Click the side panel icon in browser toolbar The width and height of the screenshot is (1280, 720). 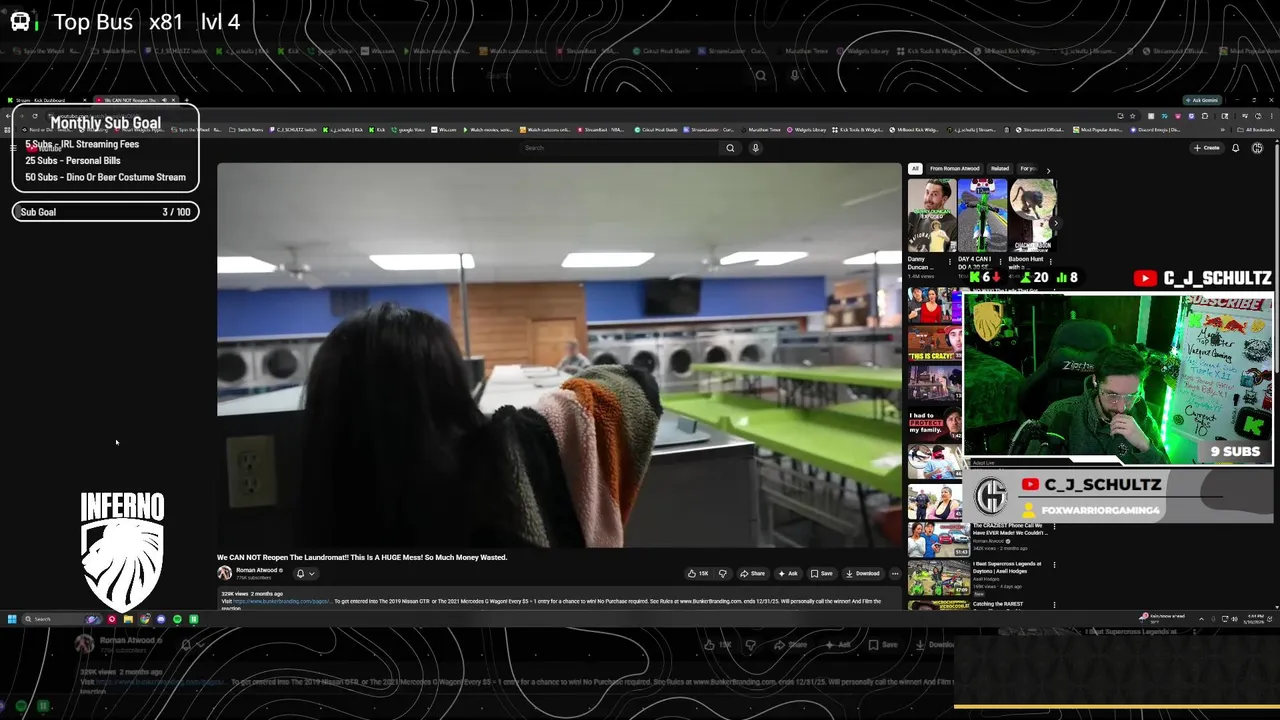1225,116
